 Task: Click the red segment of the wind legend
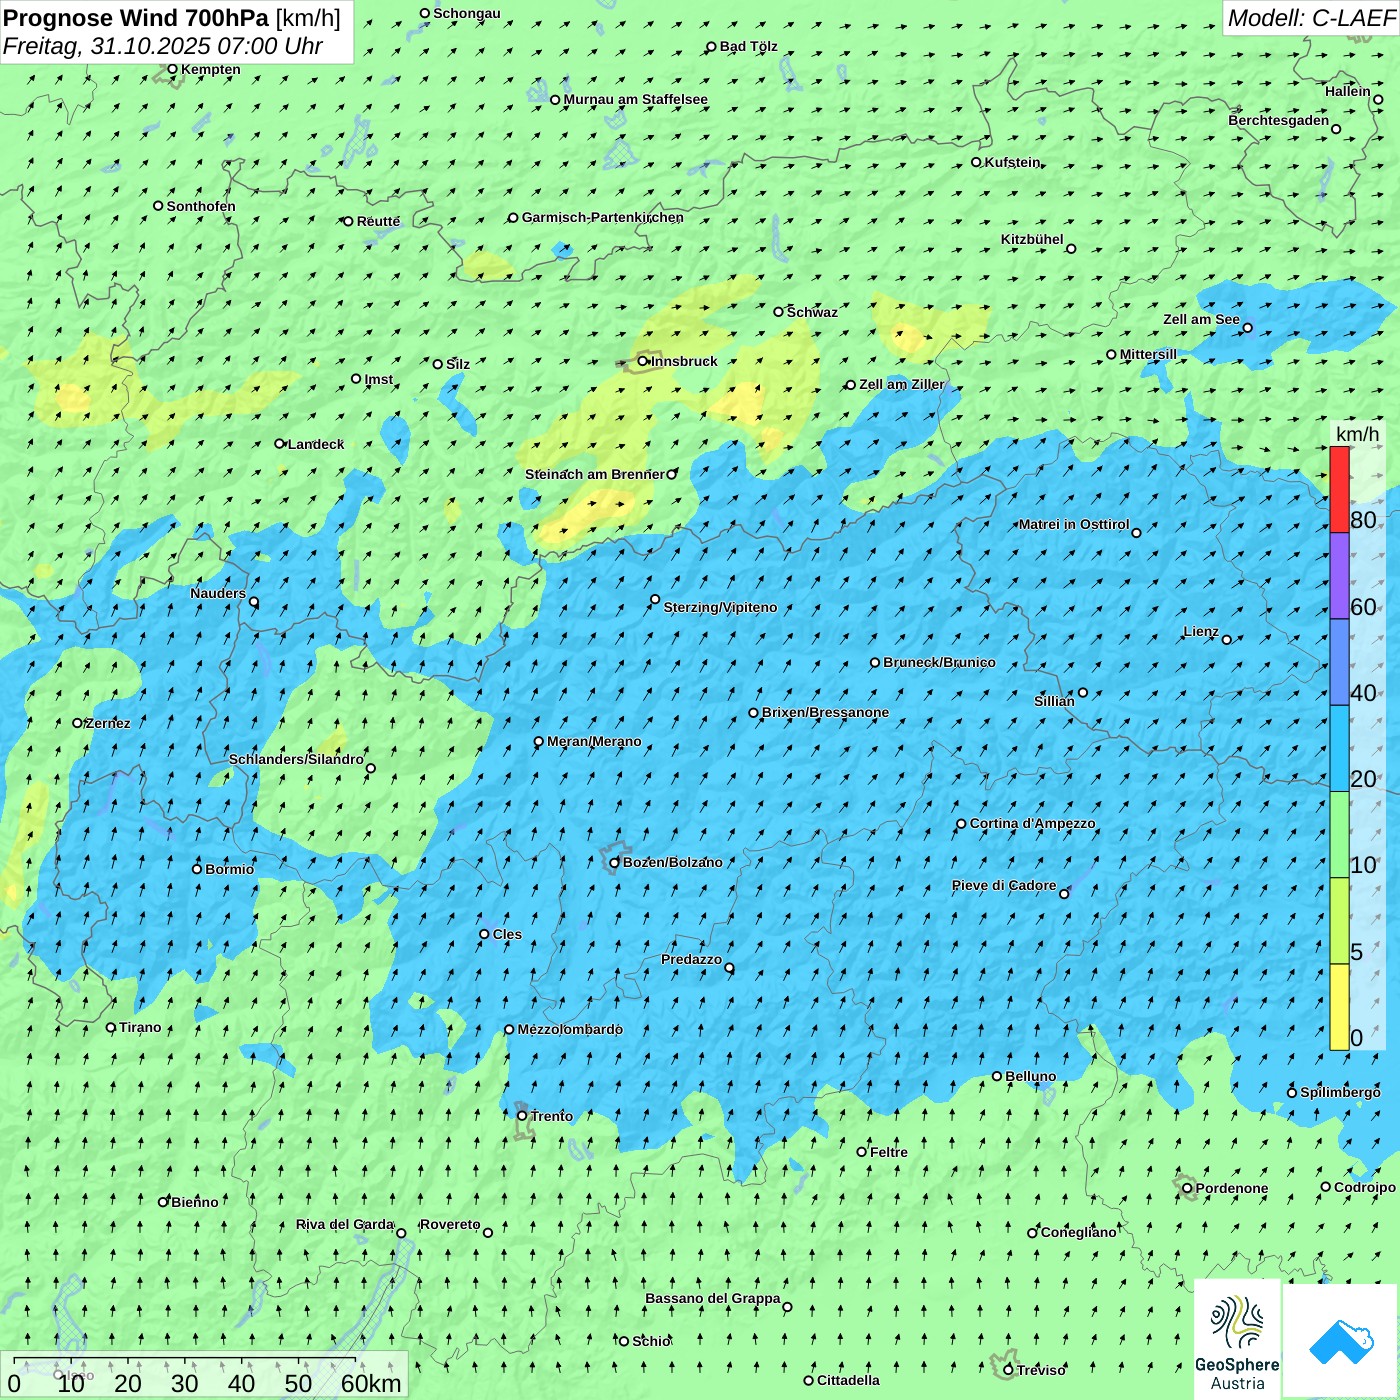1339,490
